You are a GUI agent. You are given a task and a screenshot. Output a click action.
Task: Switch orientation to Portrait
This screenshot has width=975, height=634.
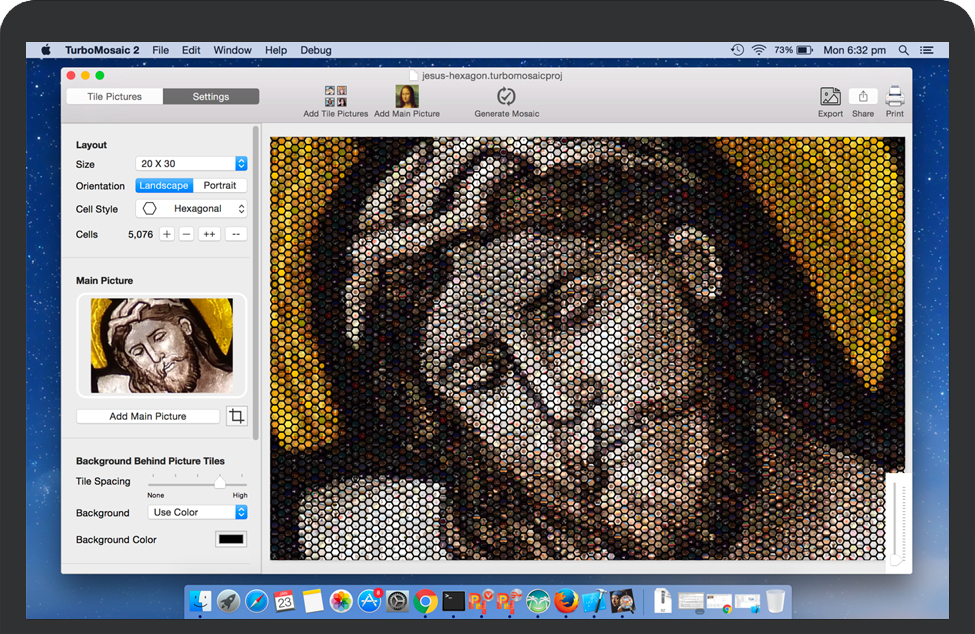(220, 186)
